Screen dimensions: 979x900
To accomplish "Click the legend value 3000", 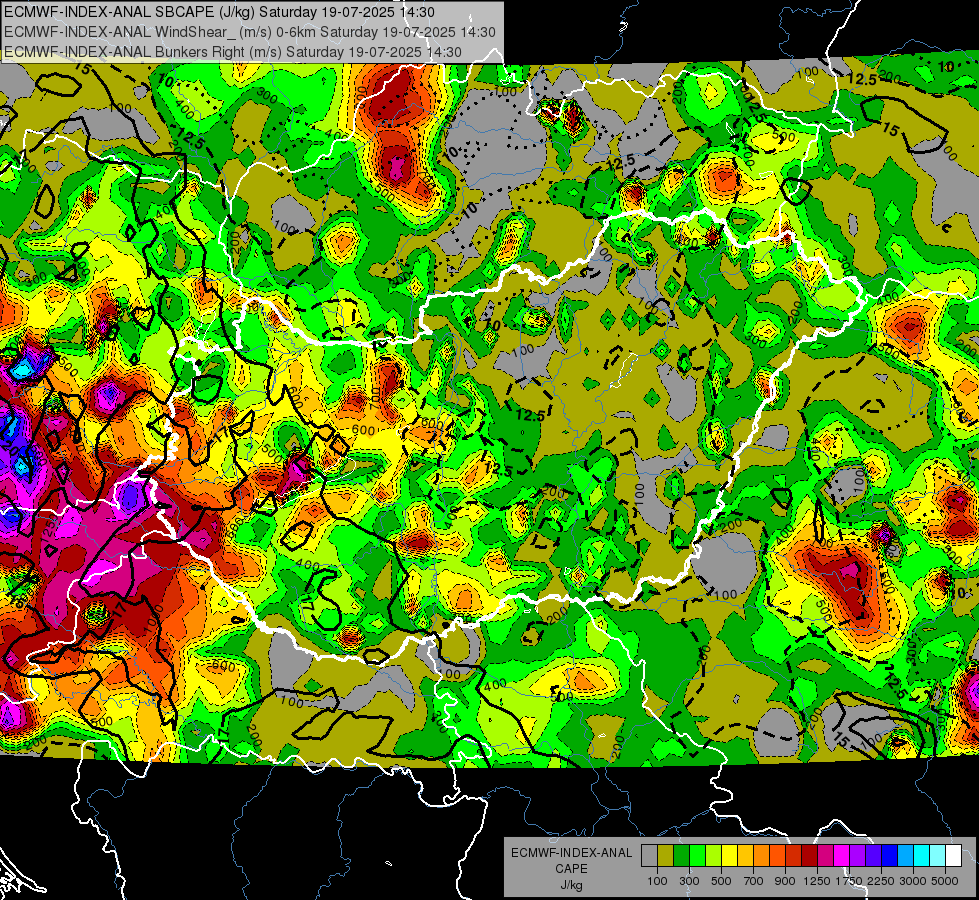I will tap(913, 881).
